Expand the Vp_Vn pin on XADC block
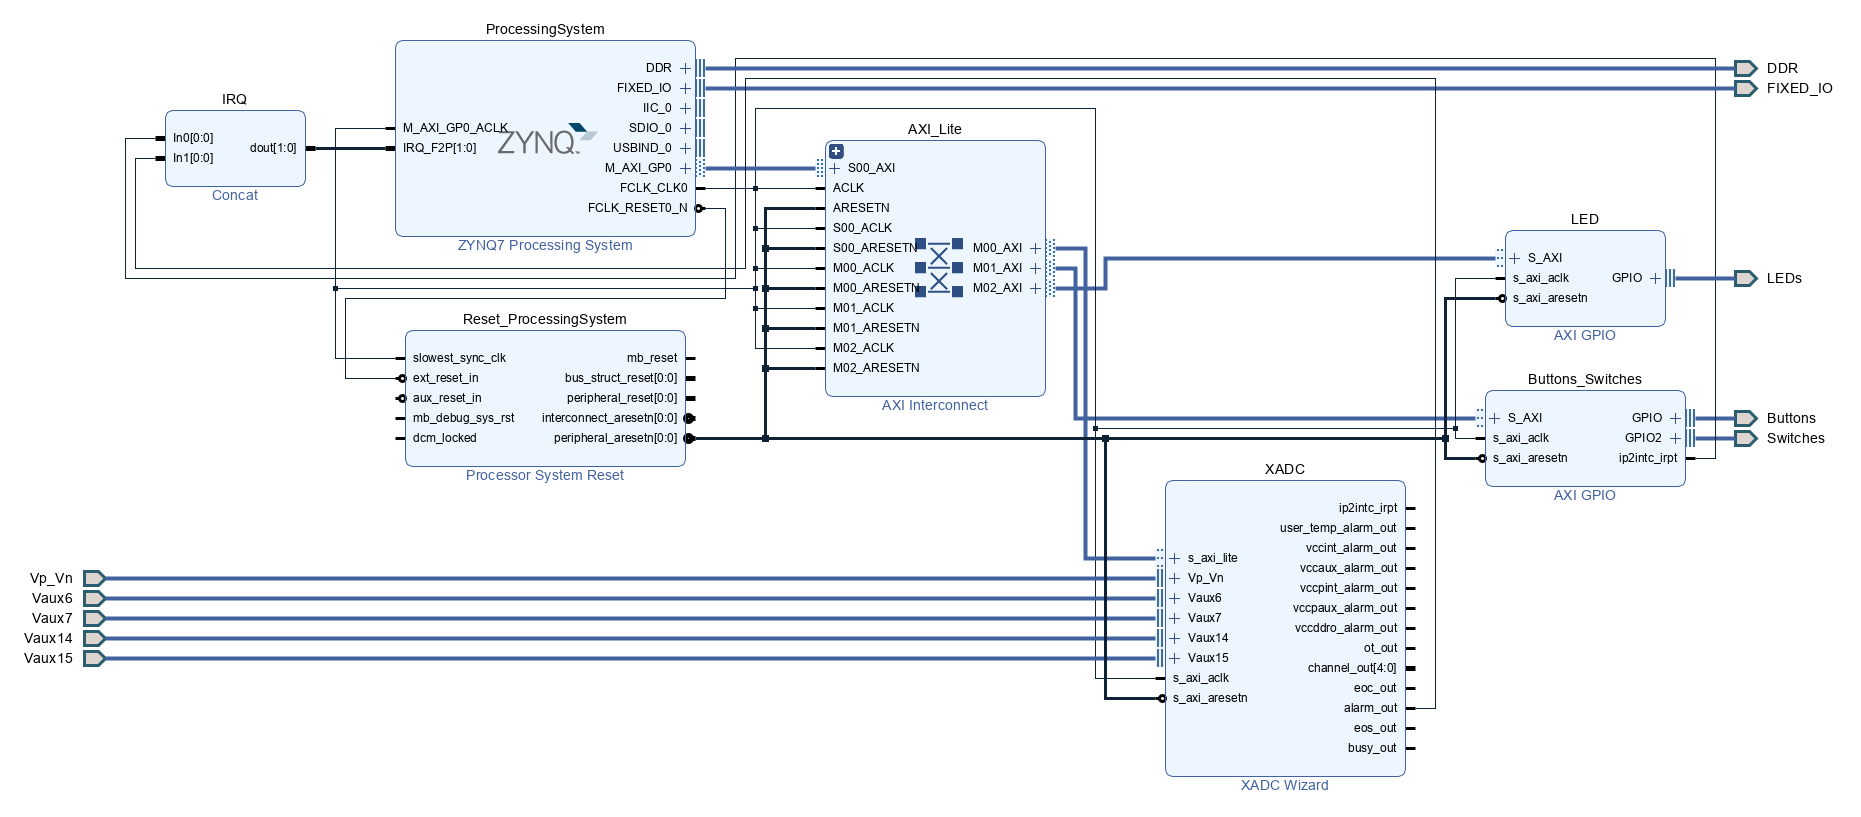This screenshot has width=1861, height=817. point(1175,578)
